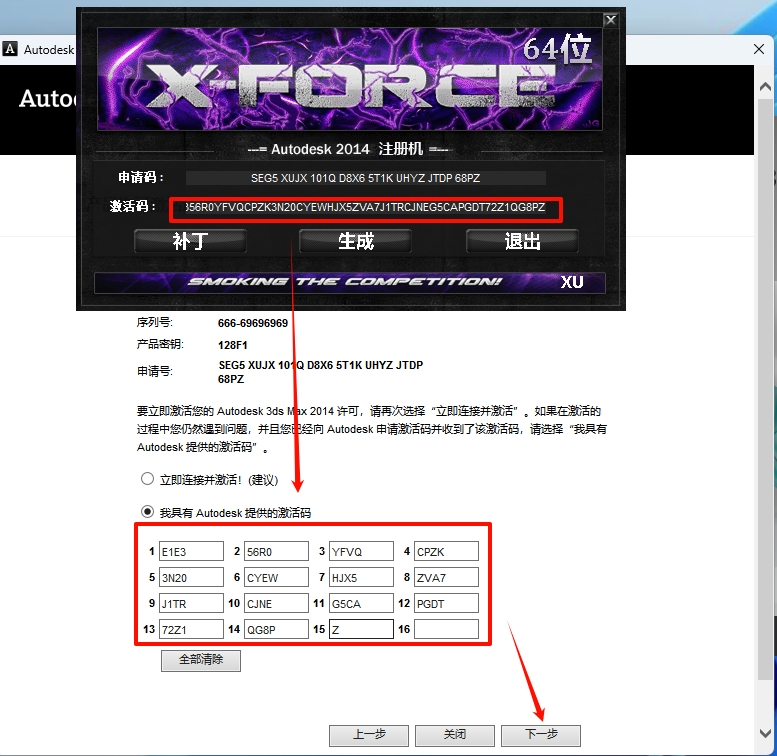Click the 补丁 button
Viewport: 777px width, 756px height.
pyautogui.click(x=190, y=241)
